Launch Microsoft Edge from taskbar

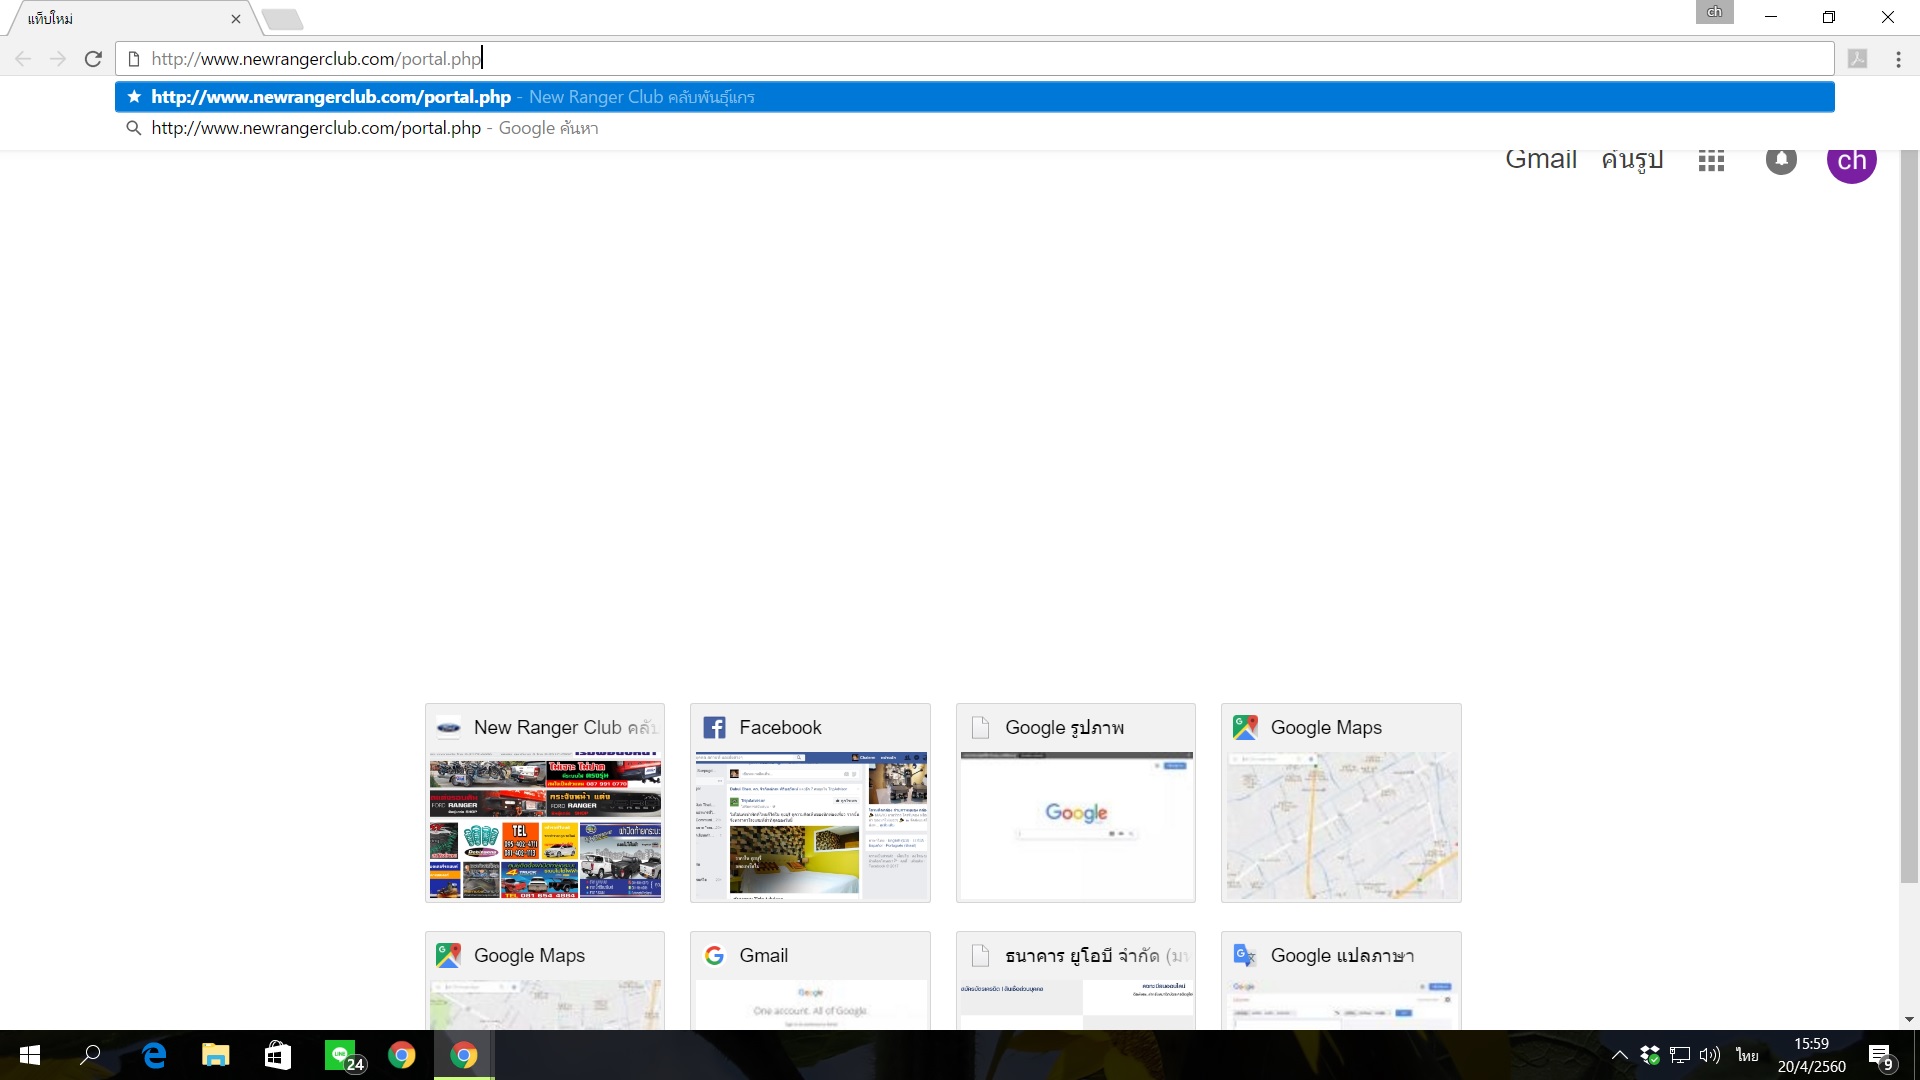(154, 1055)
